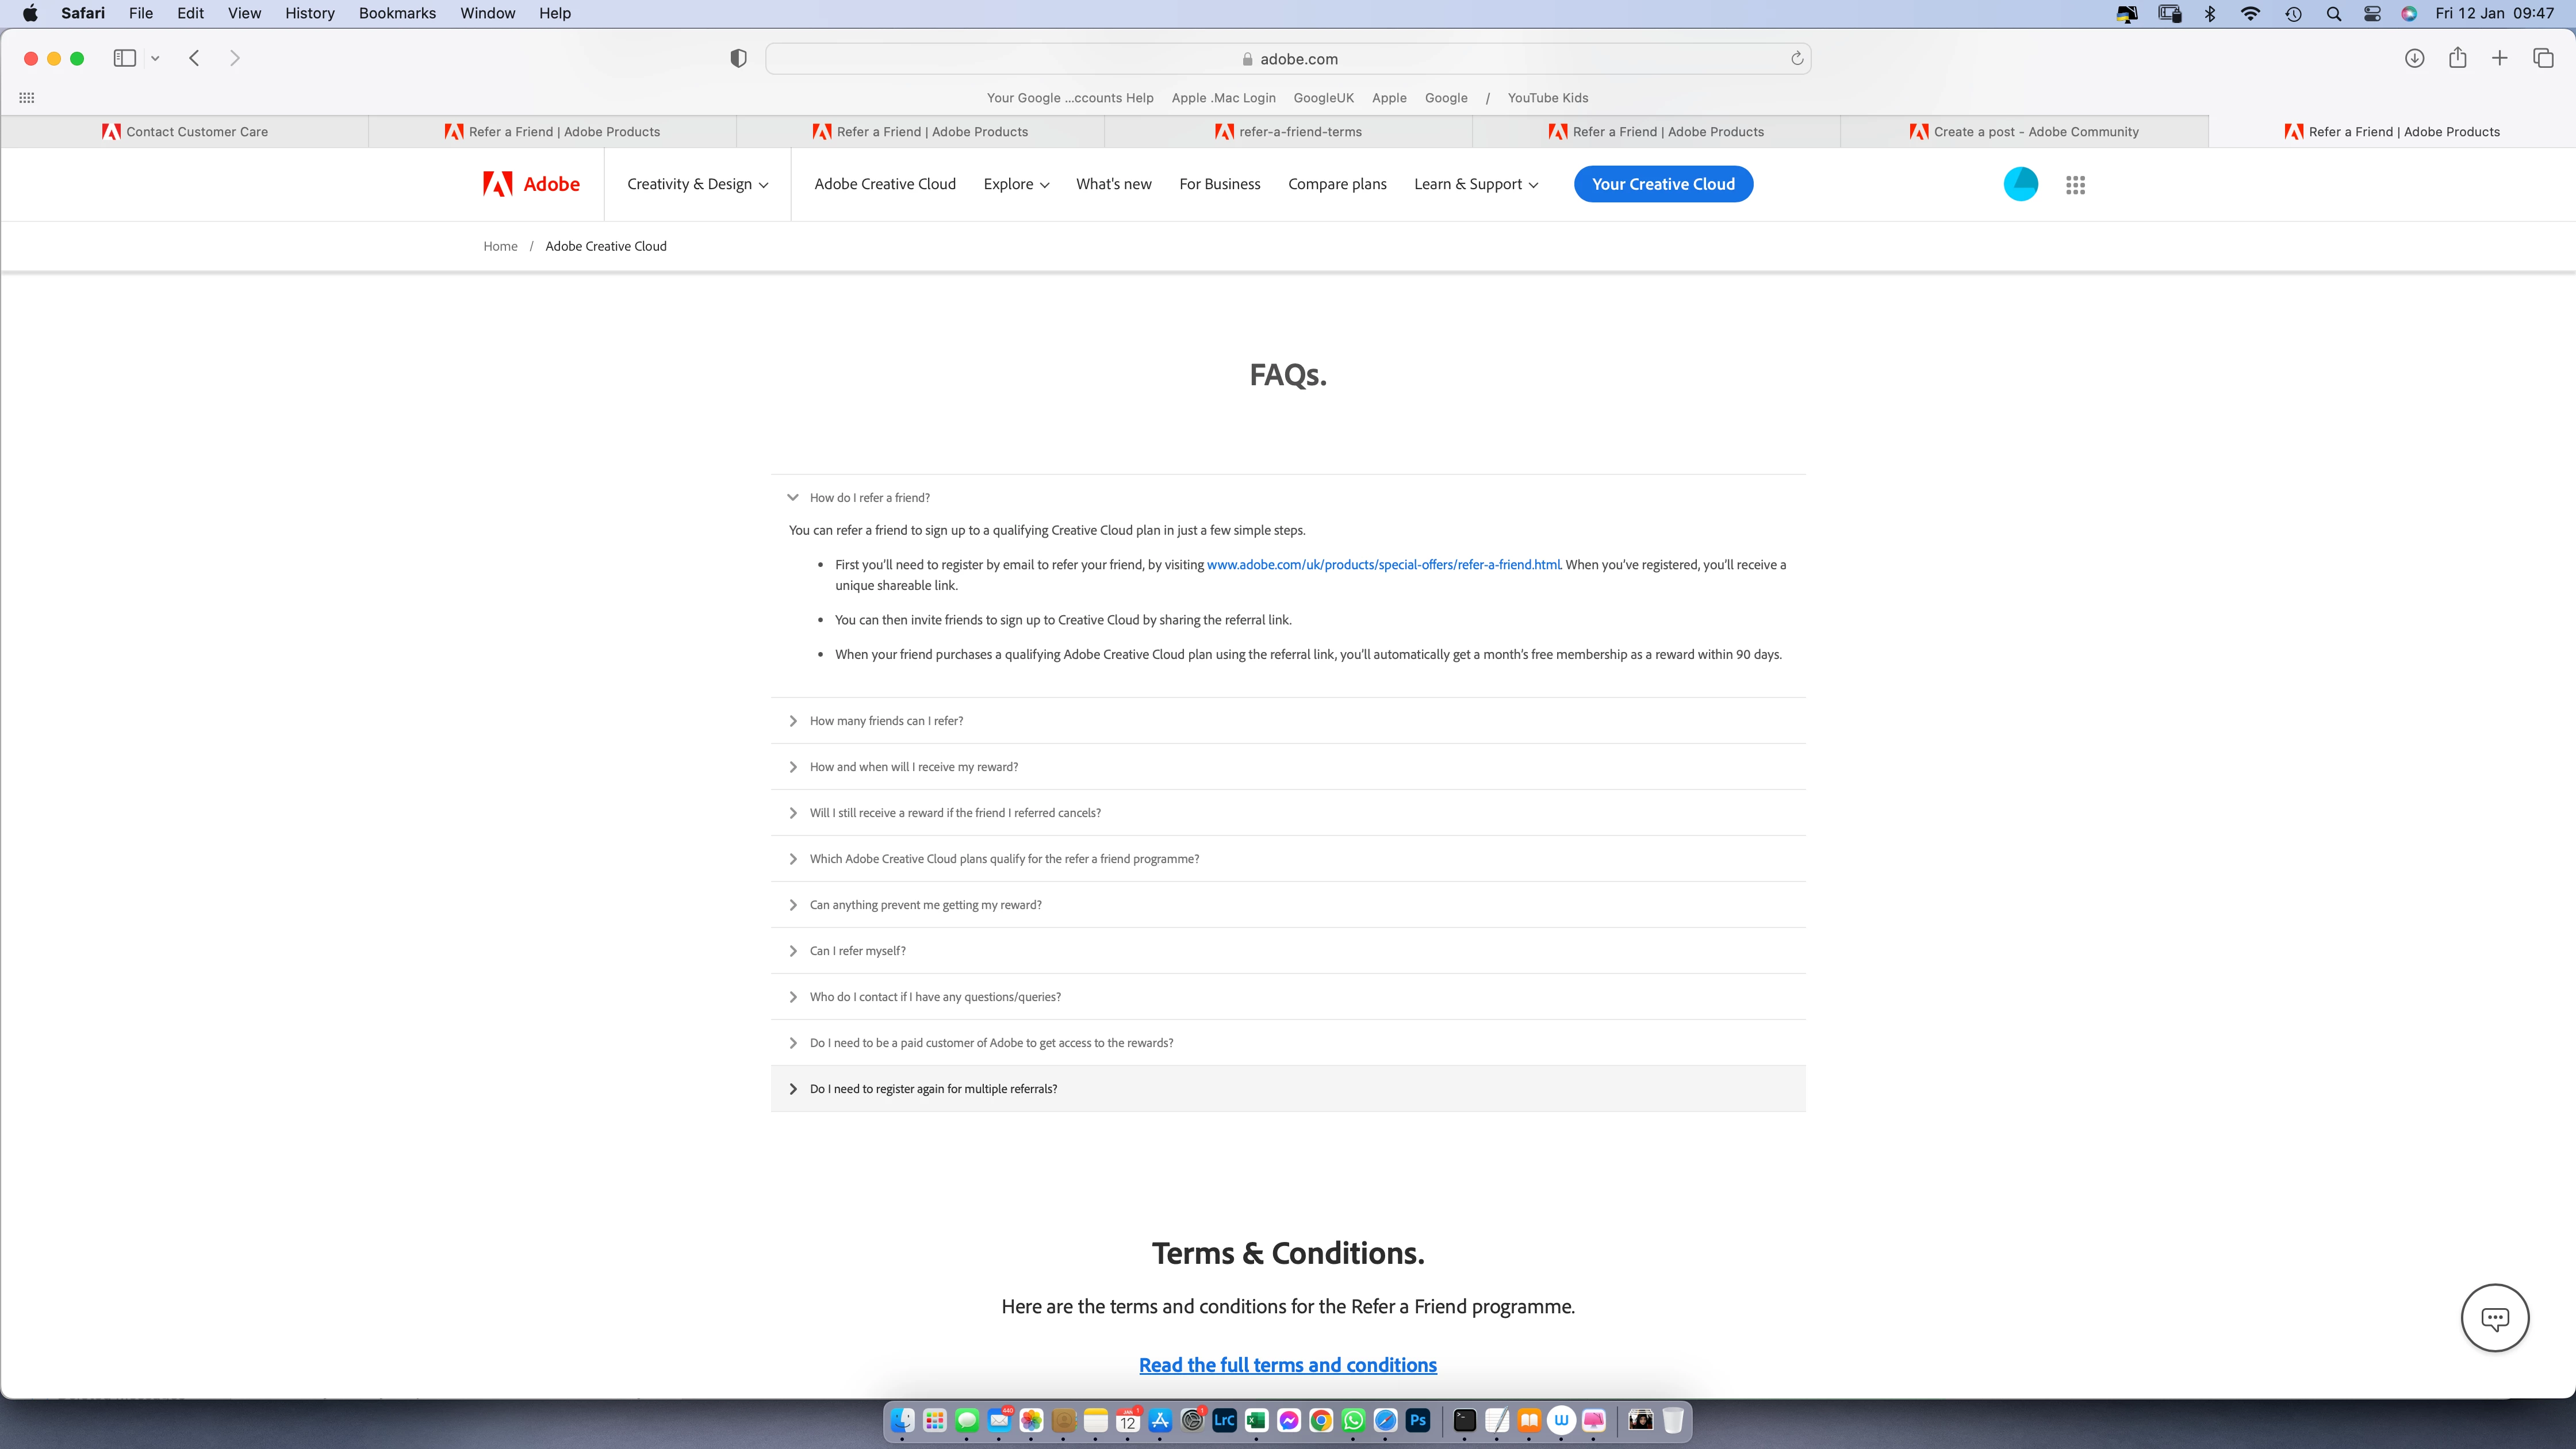Click the page reload icon
The height and width of the screenshot is (1449, 2576).
point(1796,58)
